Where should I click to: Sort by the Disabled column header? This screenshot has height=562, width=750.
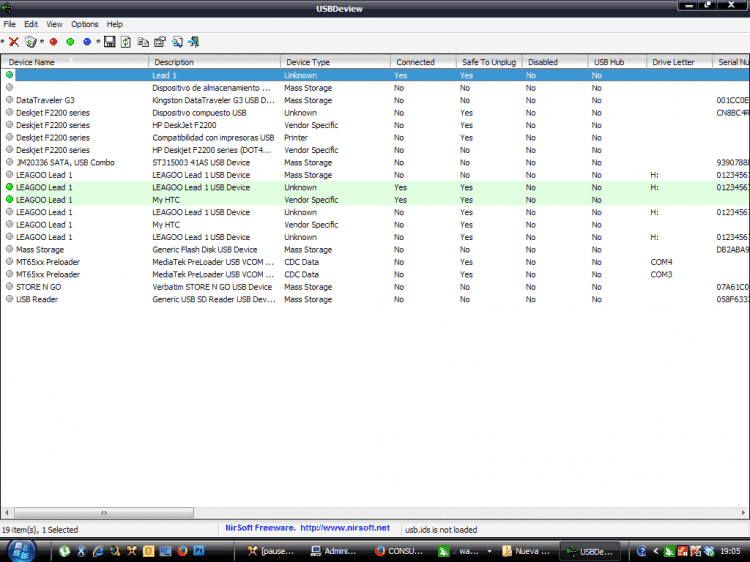(x=555, y=62)
